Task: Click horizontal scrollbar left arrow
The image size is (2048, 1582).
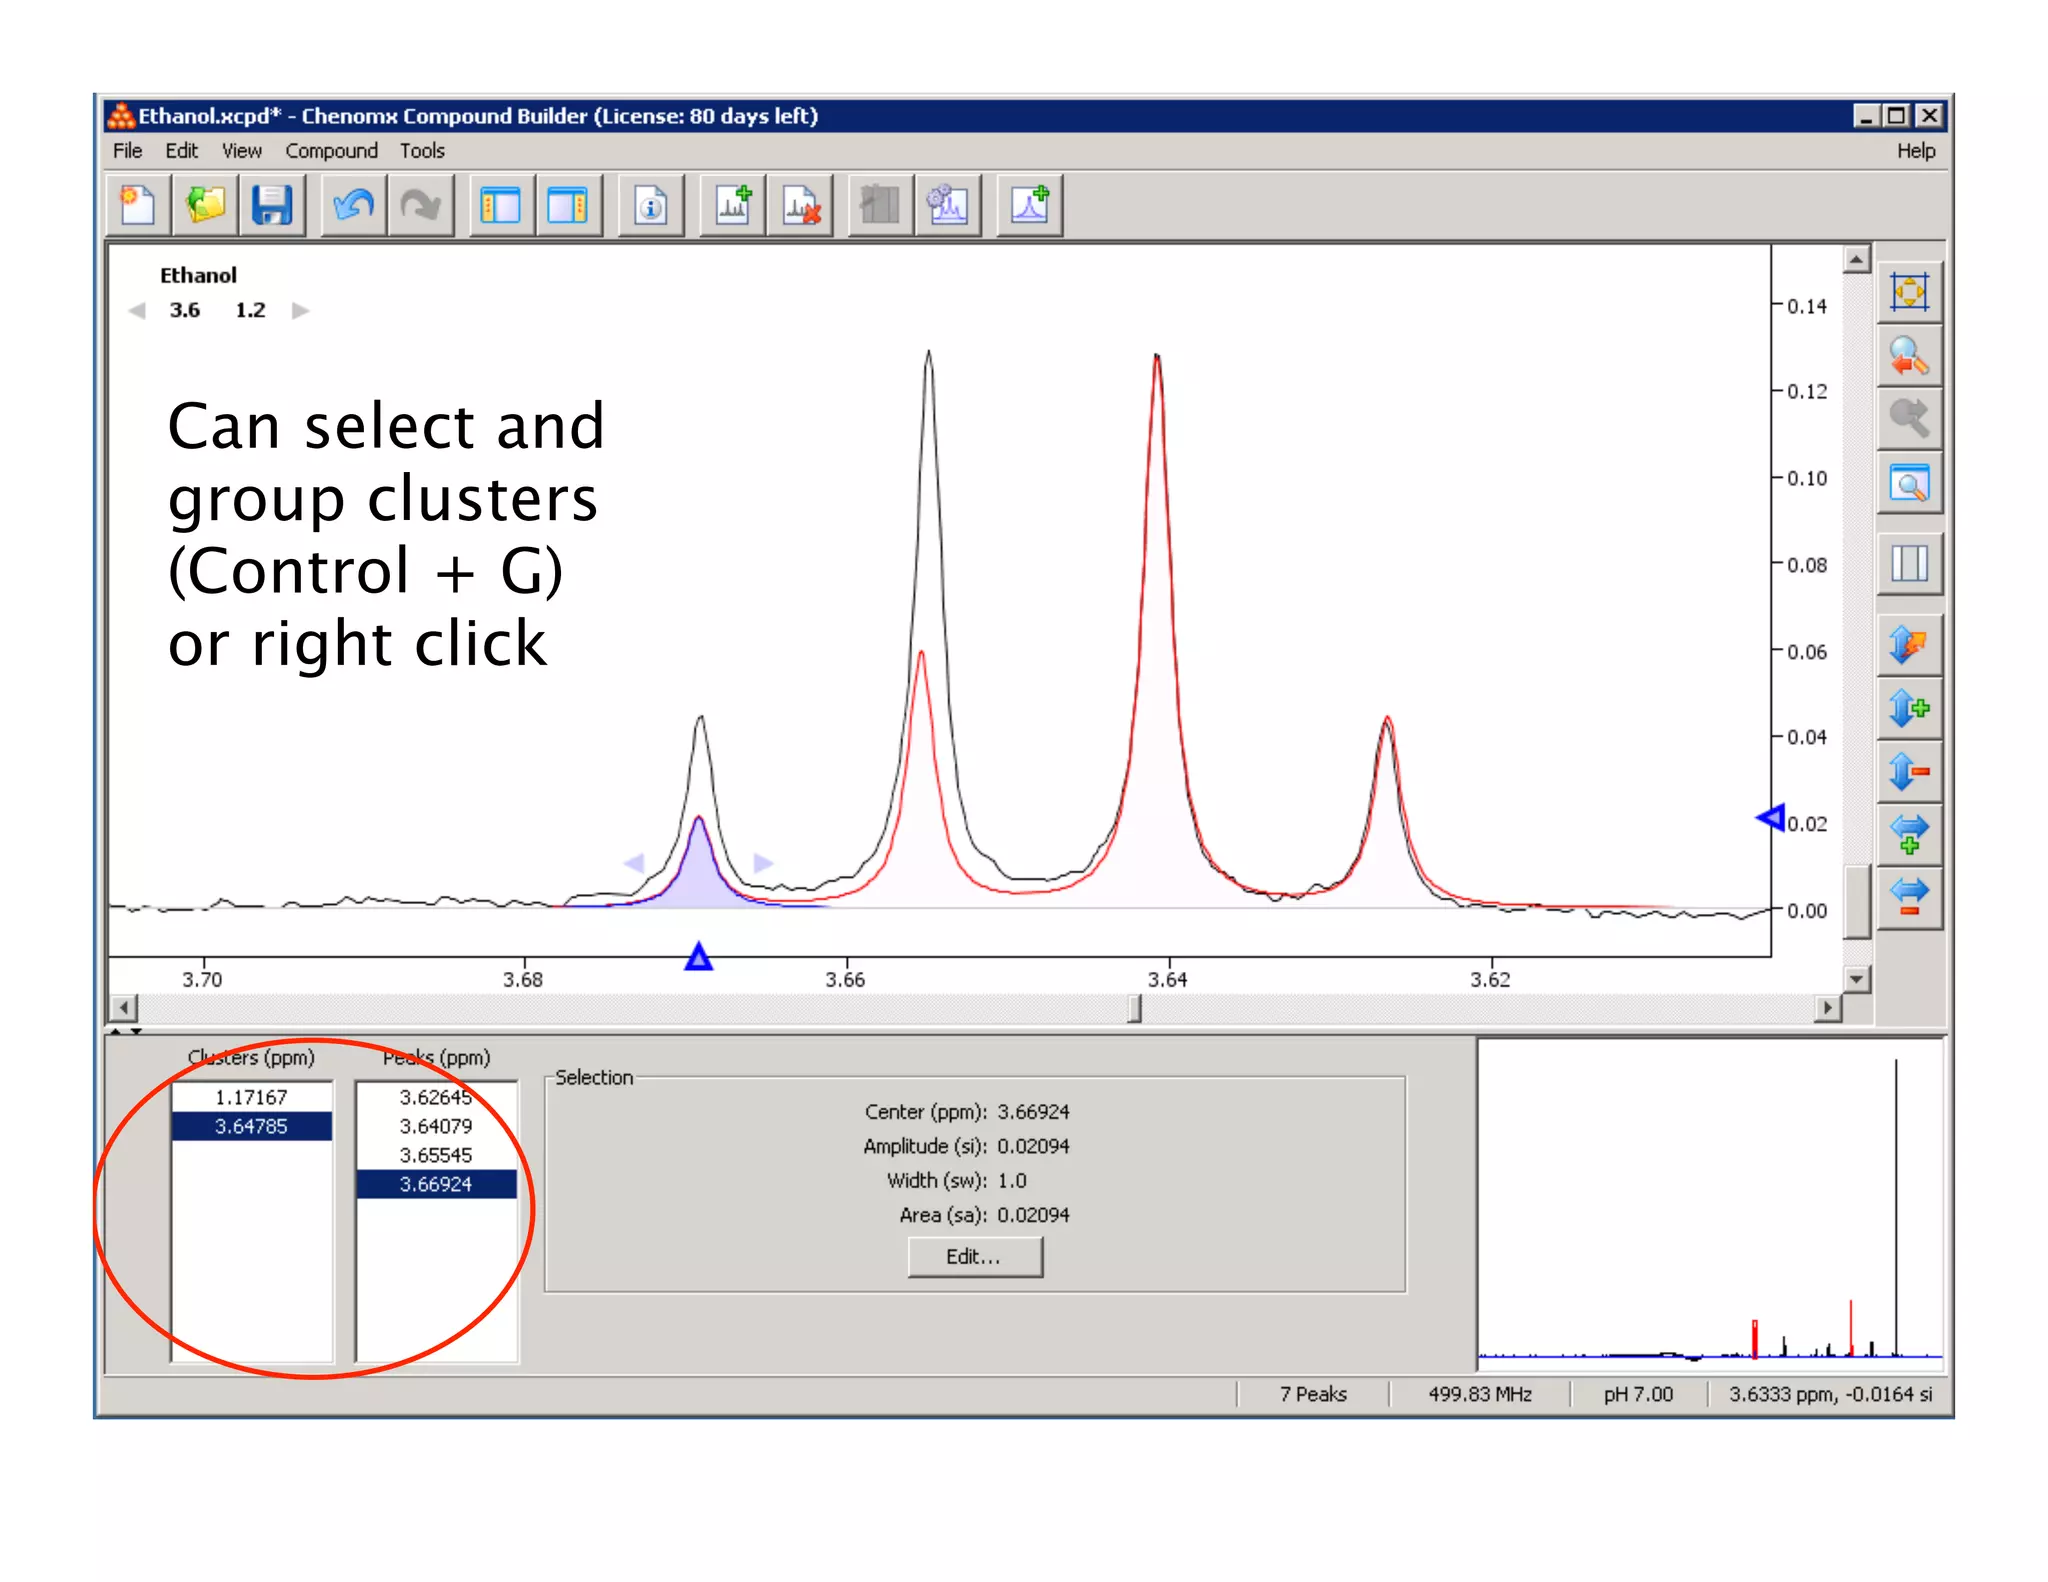Action: 123,1007
